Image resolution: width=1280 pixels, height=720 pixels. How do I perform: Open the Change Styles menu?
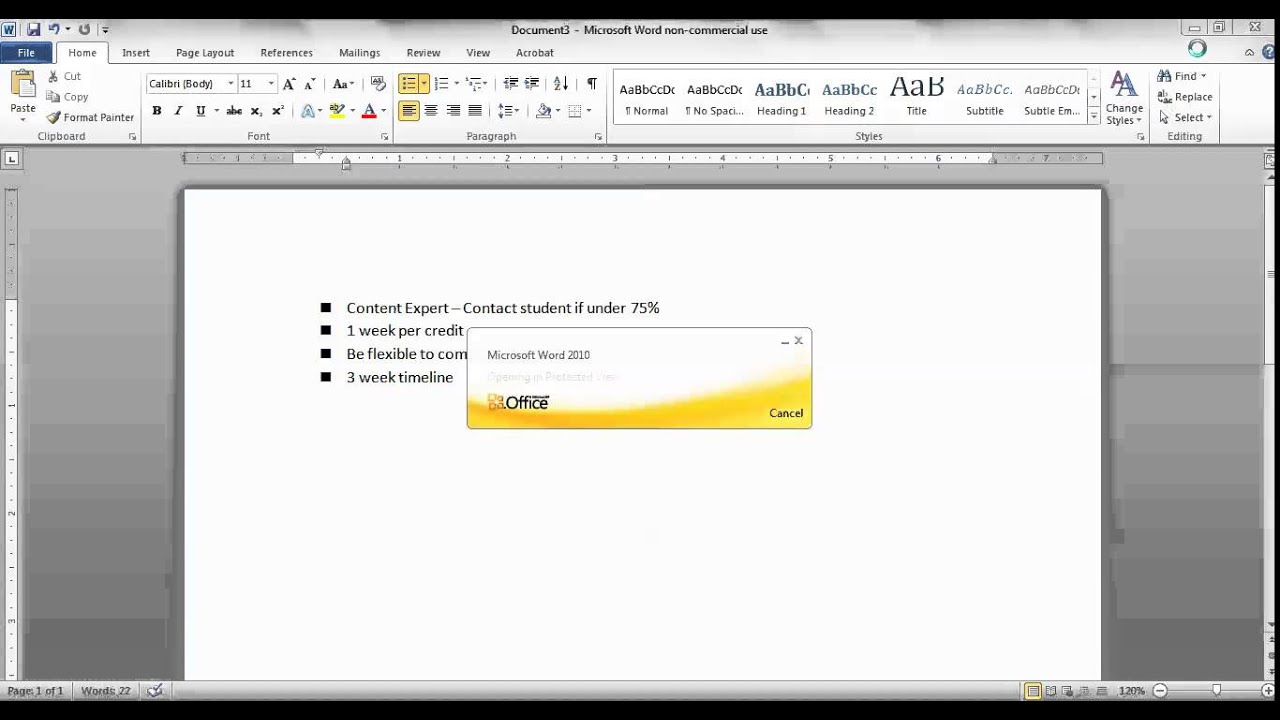pyautogui.click(x=1124, y=99)
